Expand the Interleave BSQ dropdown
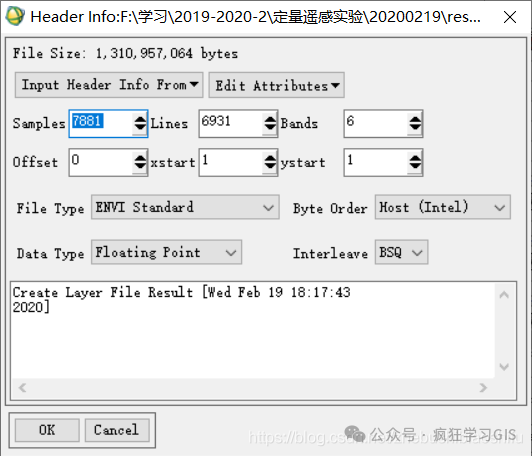This screenshot has width=532, height=456. pos(401,252)
